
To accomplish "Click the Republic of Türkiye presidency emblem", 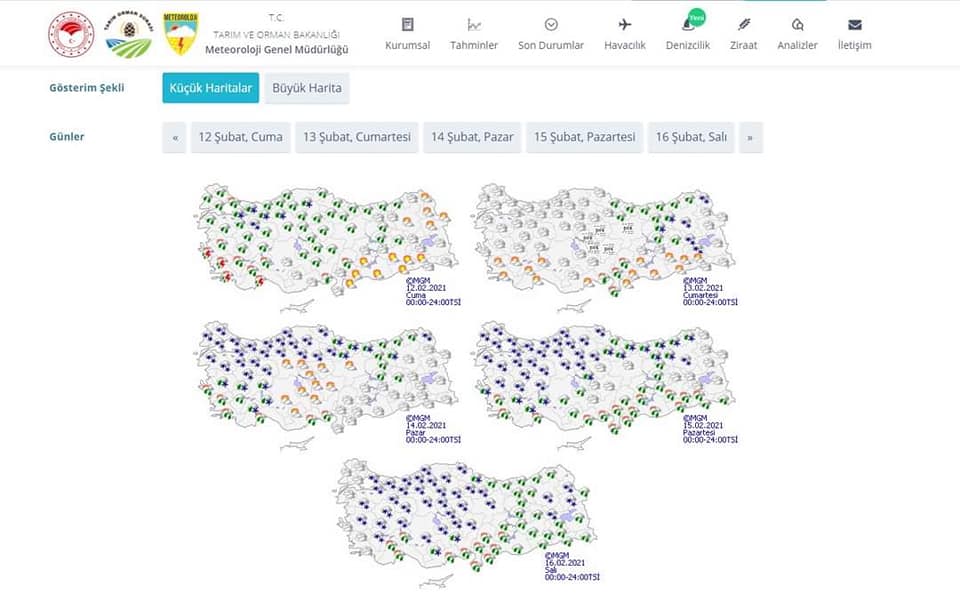I will (72, 34).
